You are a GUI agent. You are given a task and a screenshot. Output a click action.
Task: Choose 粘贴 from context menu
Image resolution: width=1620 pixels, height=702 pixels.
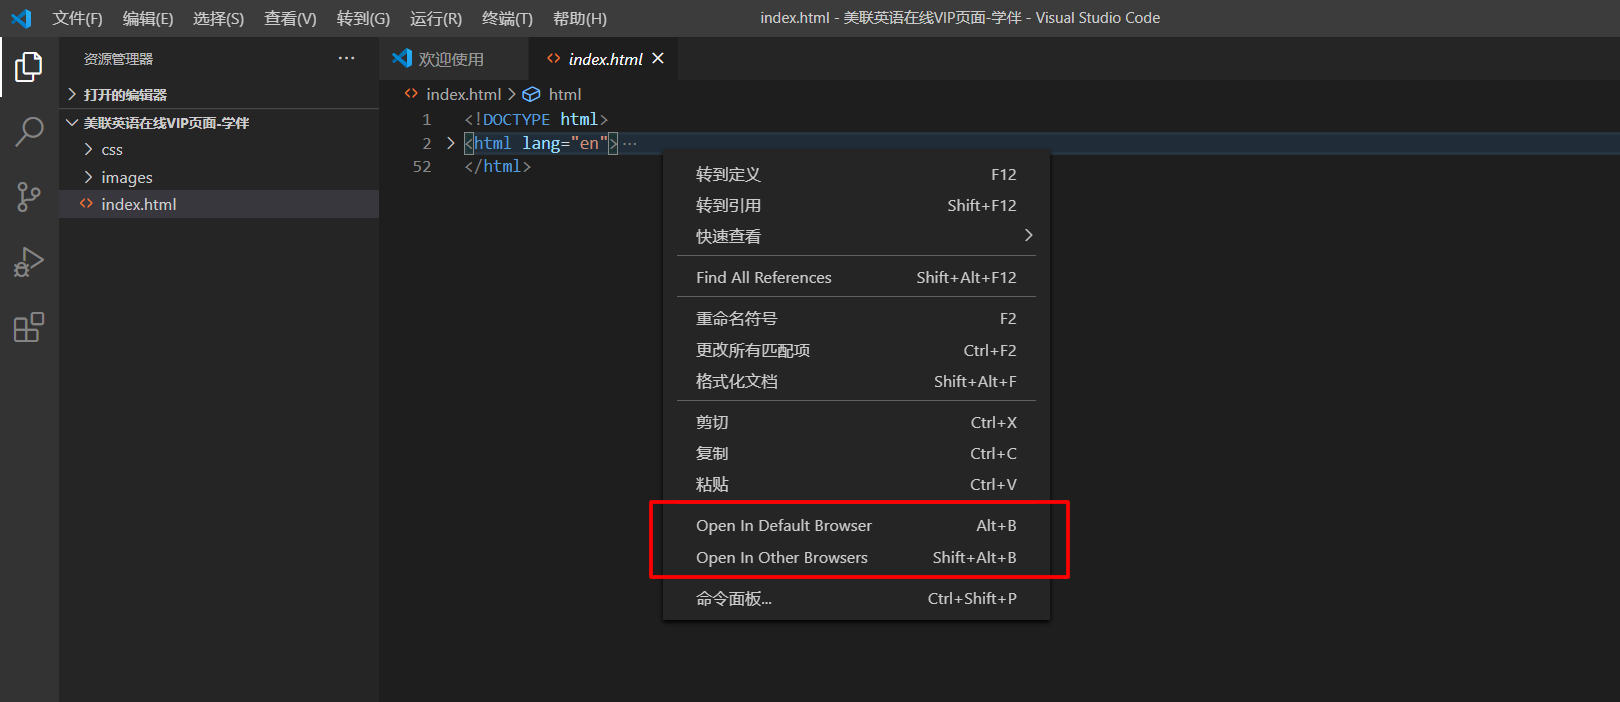point(856,484)
